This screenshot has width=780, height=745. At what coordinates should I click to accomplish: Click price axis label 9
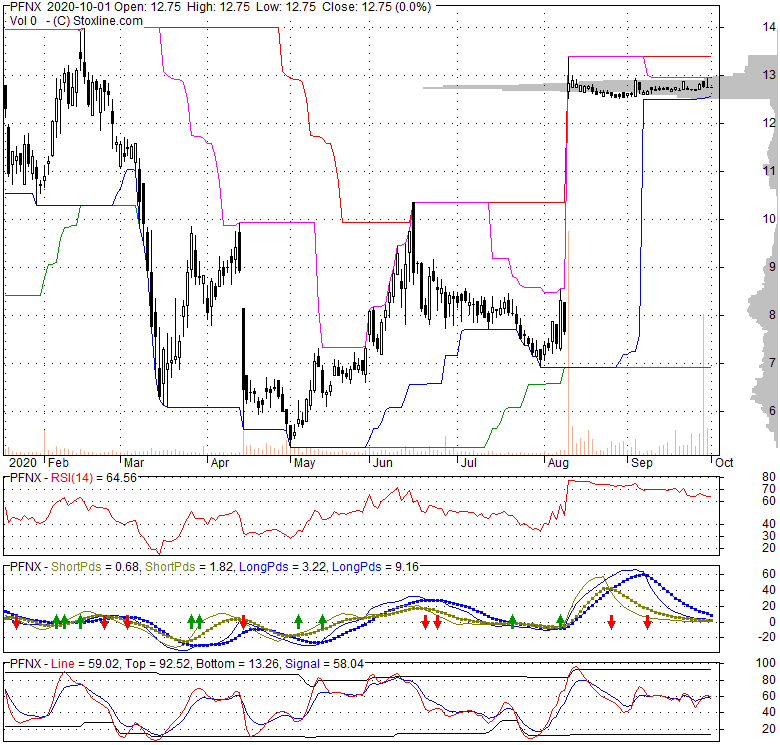click(772, 267)
